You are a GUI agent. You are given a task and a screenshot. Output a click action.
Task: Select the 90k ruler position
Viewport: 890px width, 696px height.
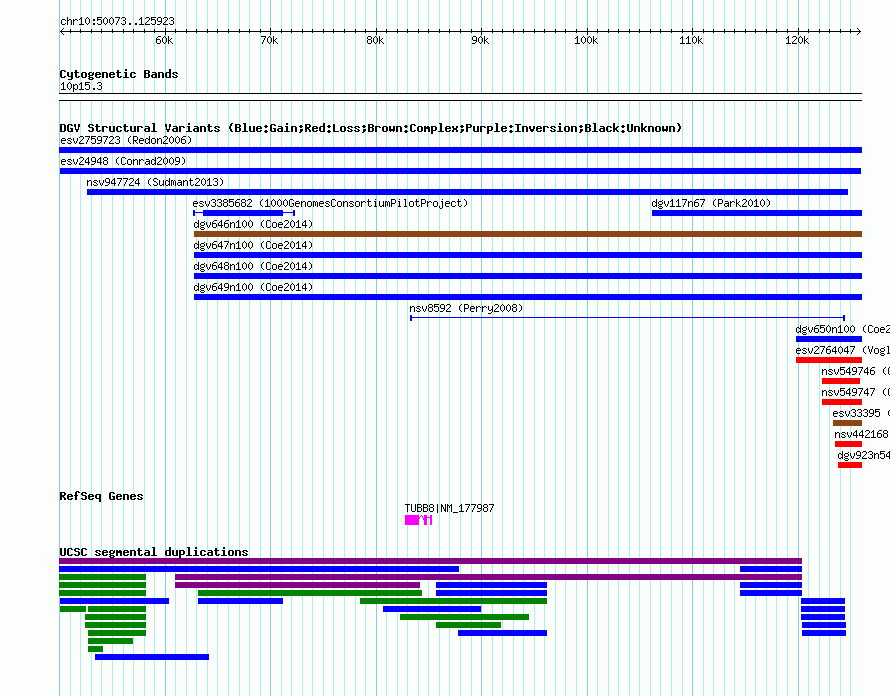coord(480,40)
